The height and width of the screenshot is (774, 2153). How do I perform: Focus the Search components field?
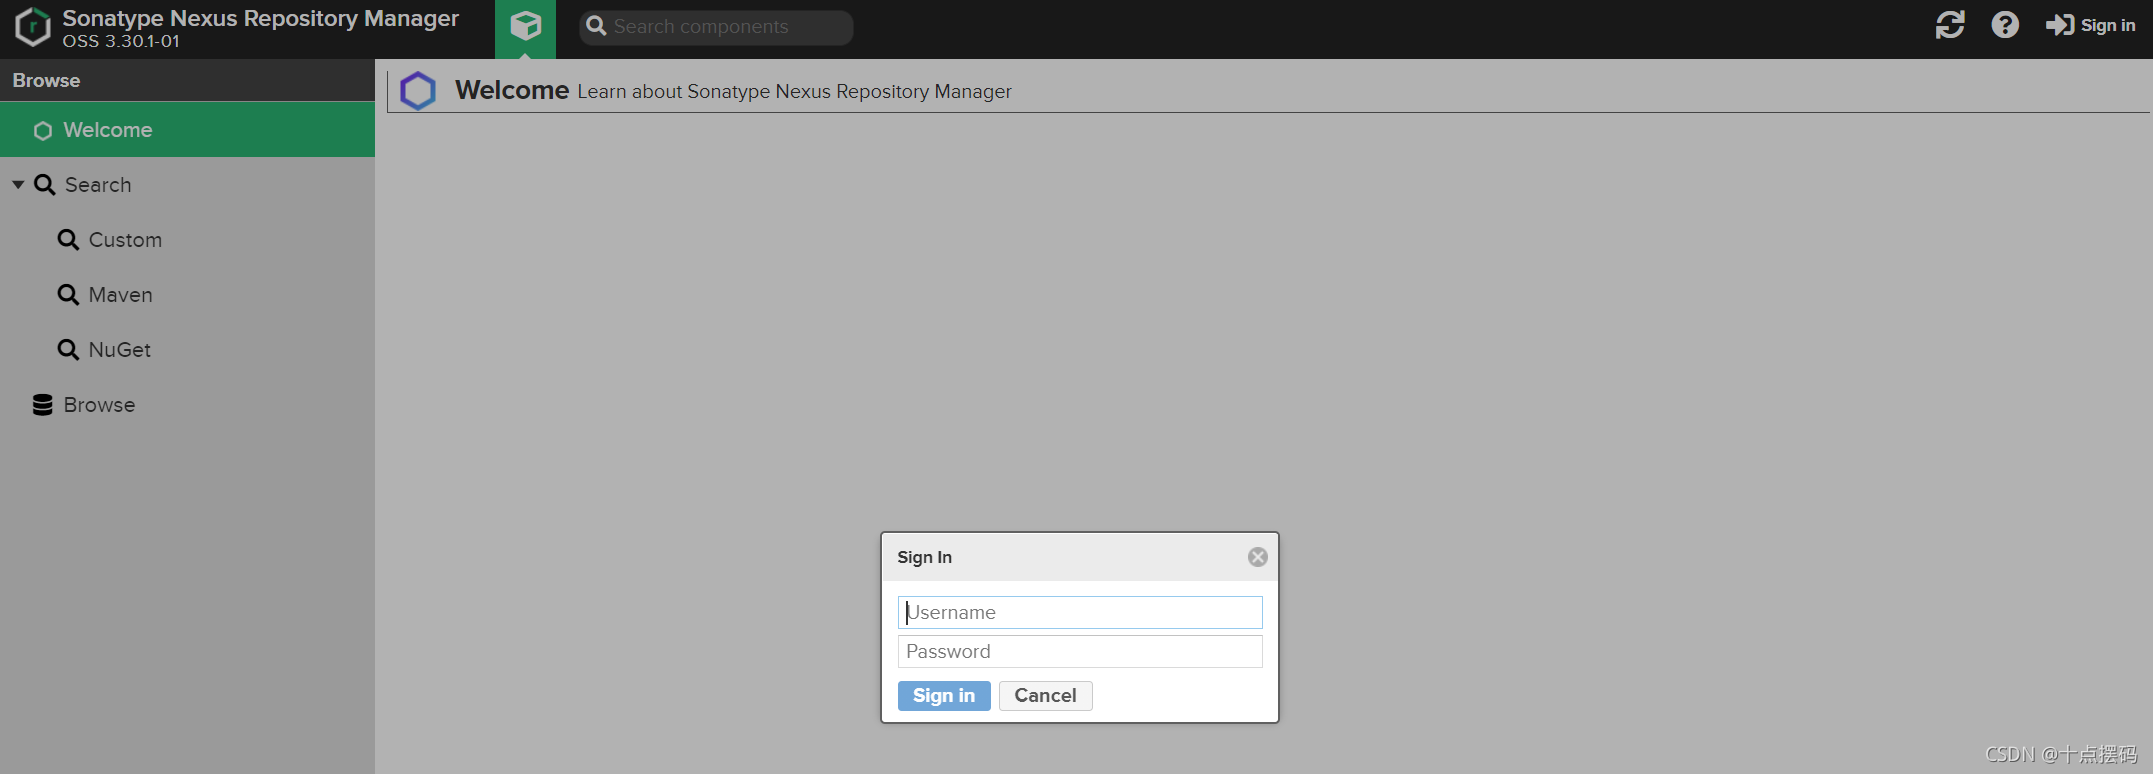(x=716, y=27)
